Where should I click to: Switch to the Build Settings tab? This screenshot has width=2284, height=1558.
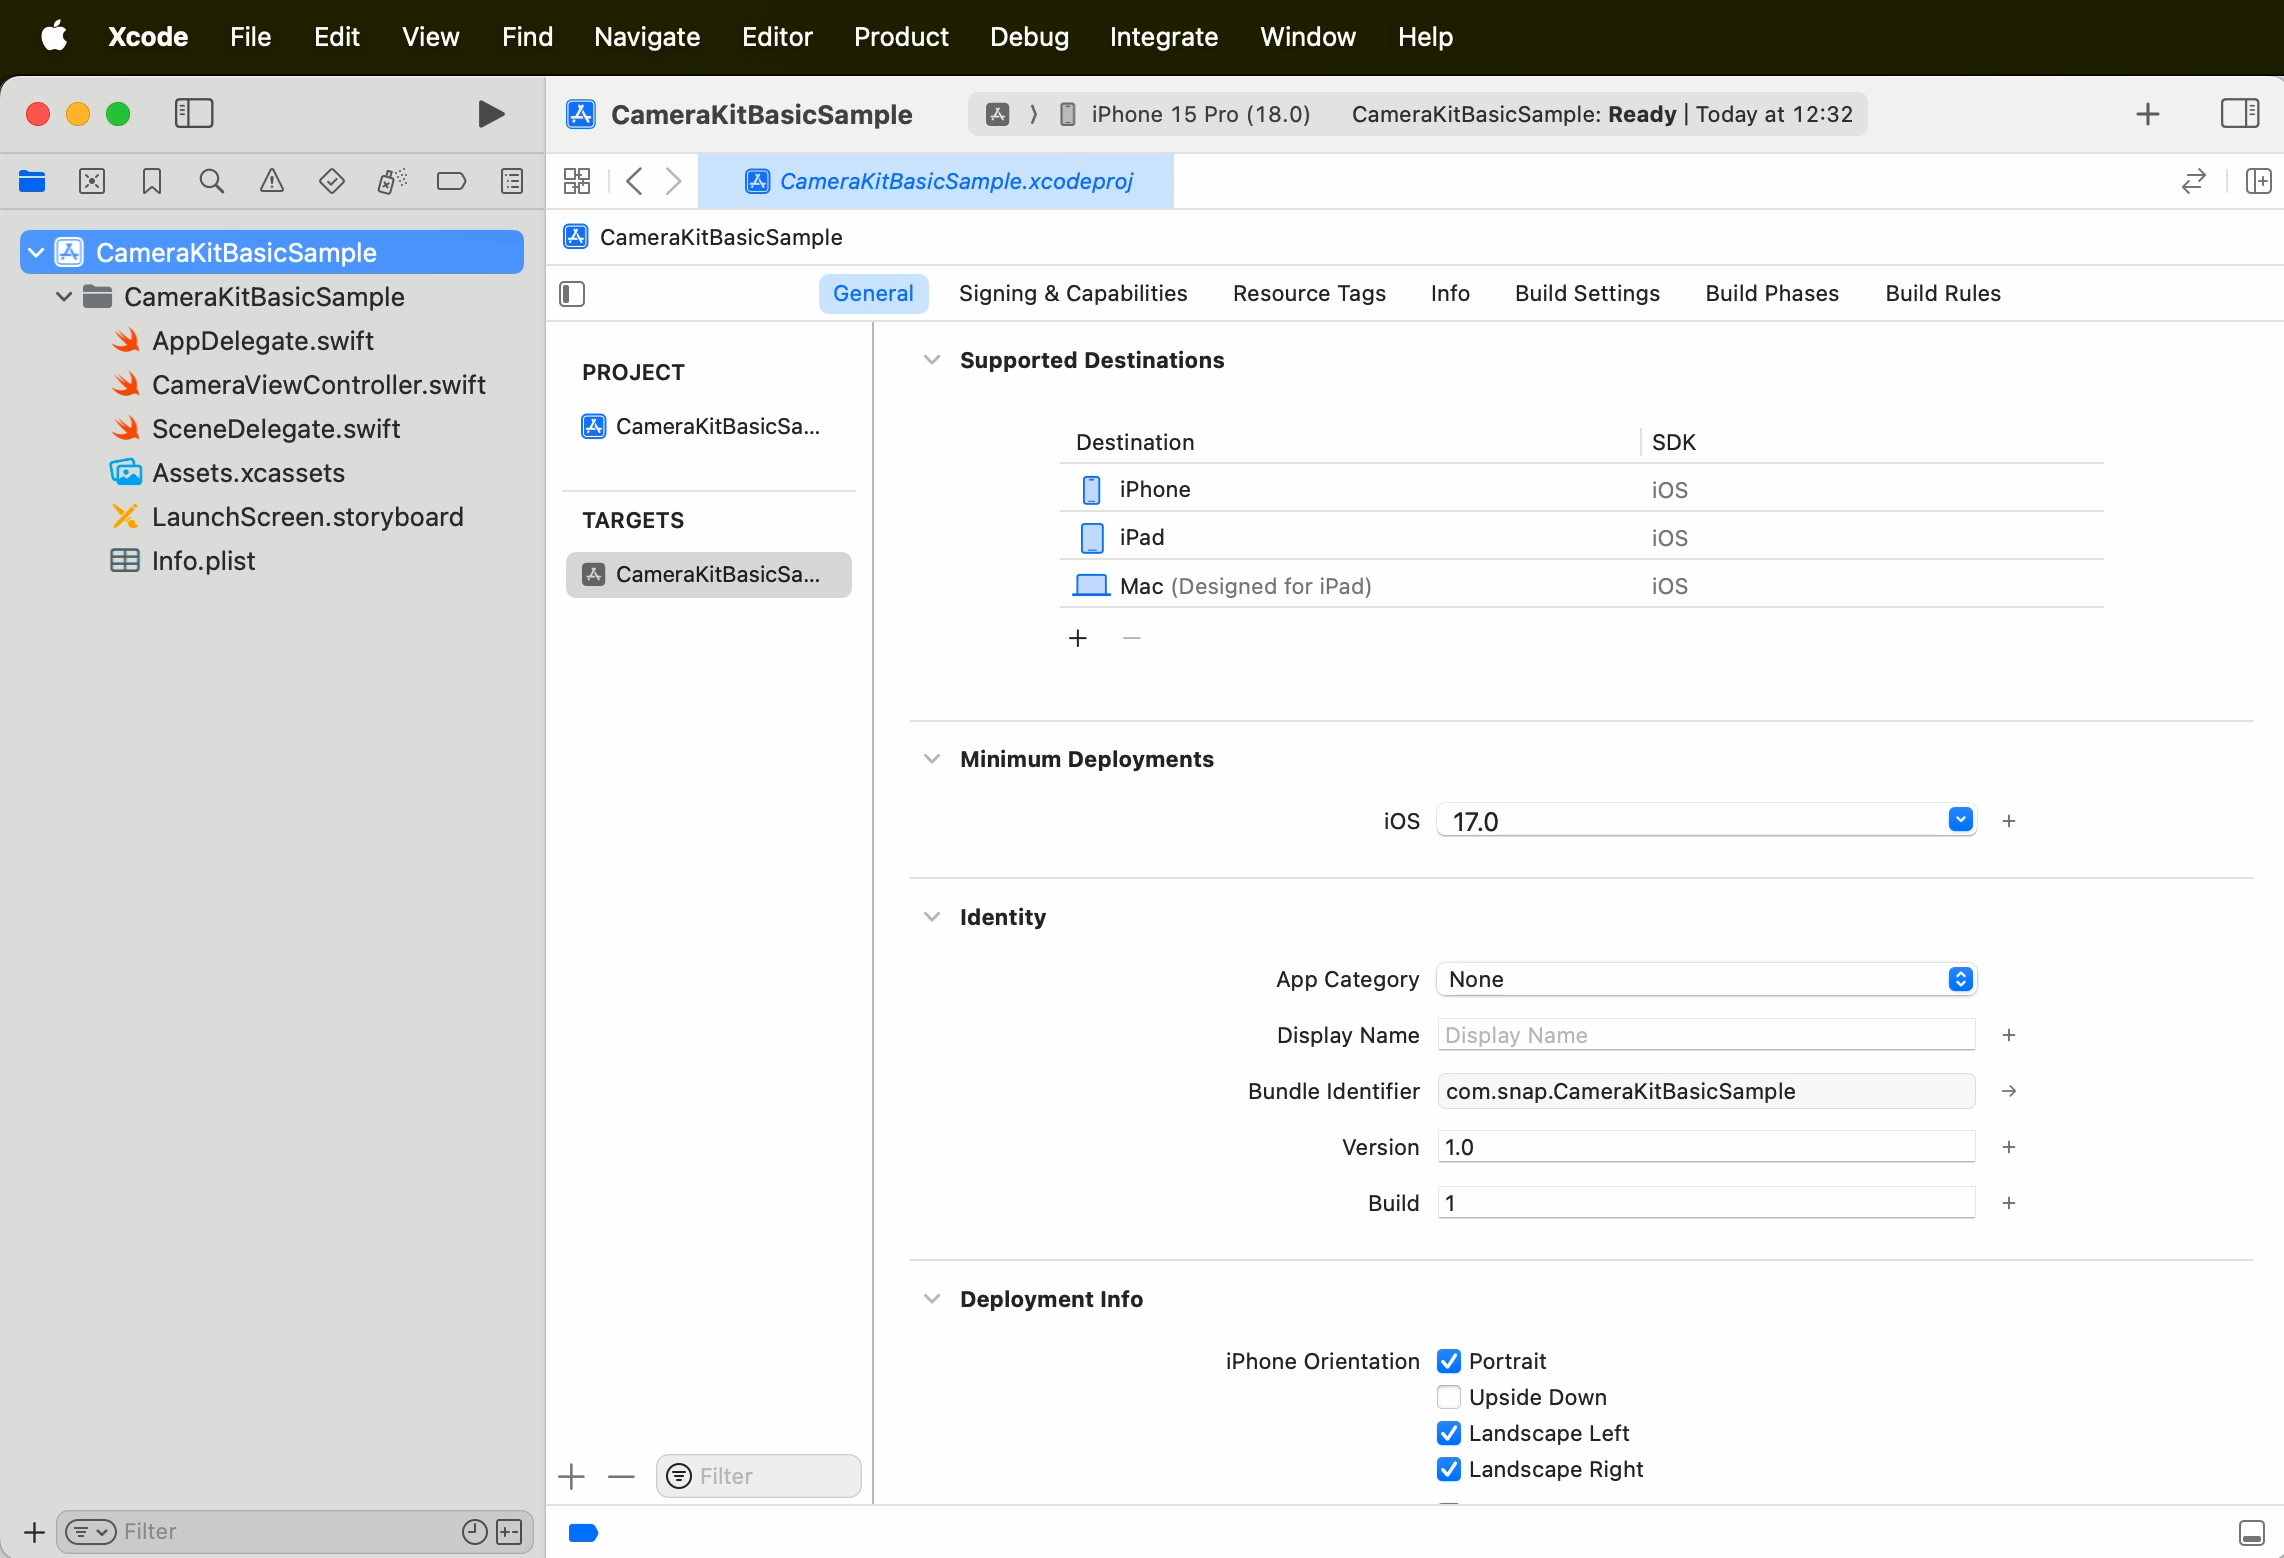[x=1587, y=293]
